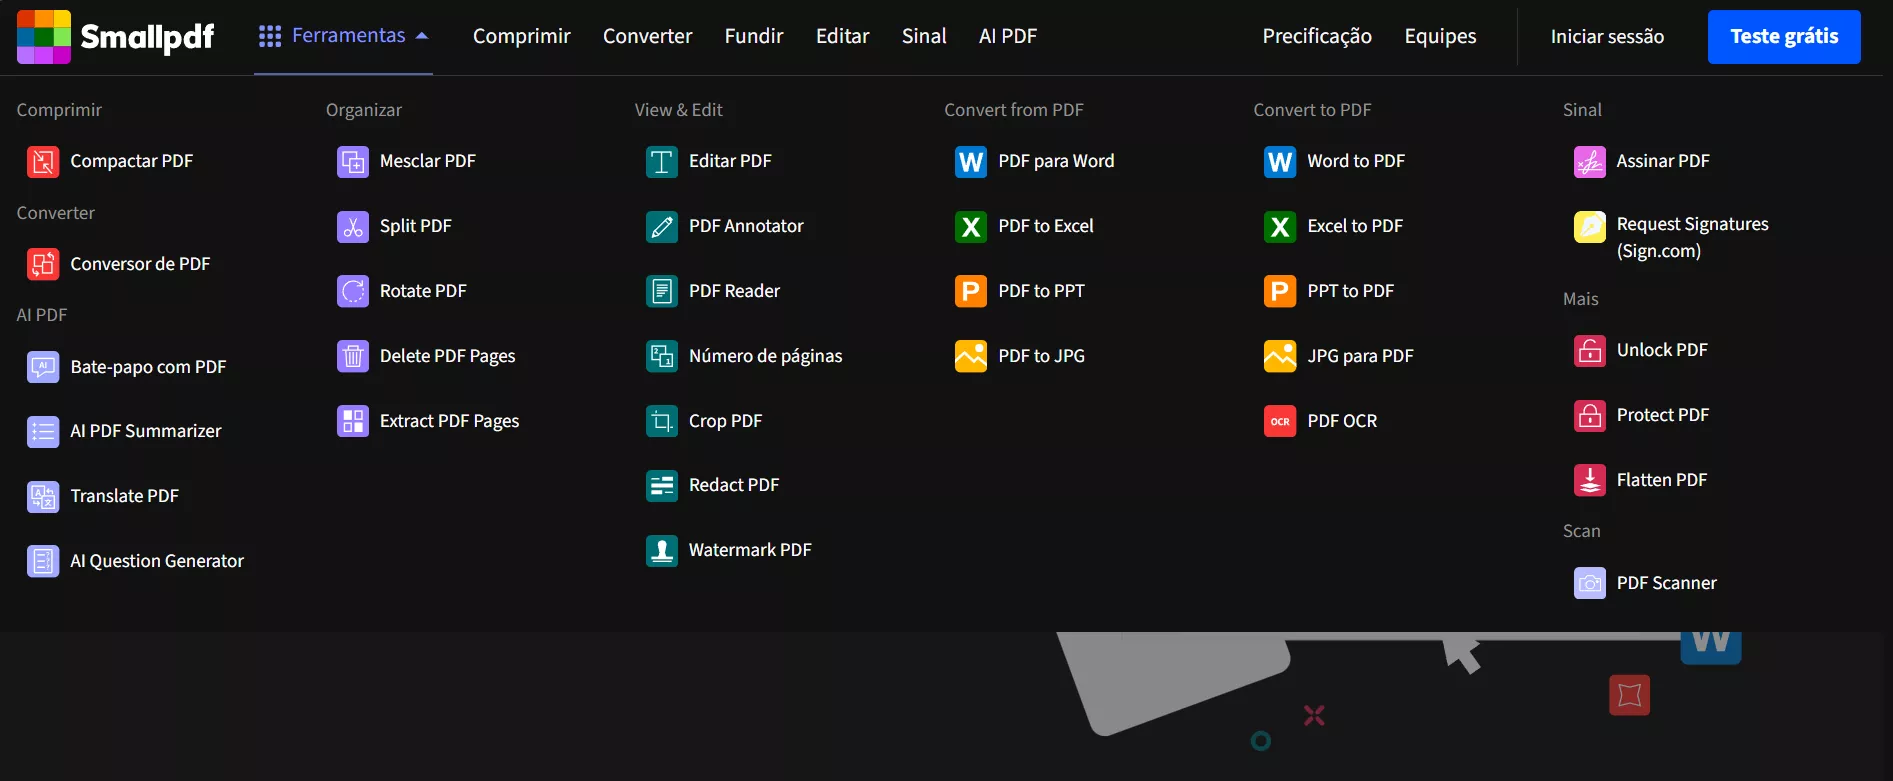Screen dimensions: 1893x781
Task: Open Sinal in the top navigation
Action: pyautogui.click(x=924, y=36)
